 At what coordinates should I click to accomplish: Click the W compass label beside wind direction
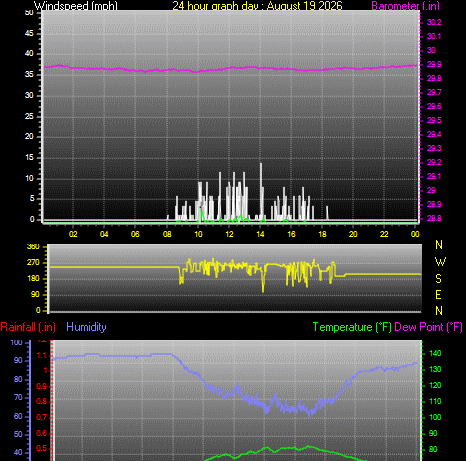[440, 262]
